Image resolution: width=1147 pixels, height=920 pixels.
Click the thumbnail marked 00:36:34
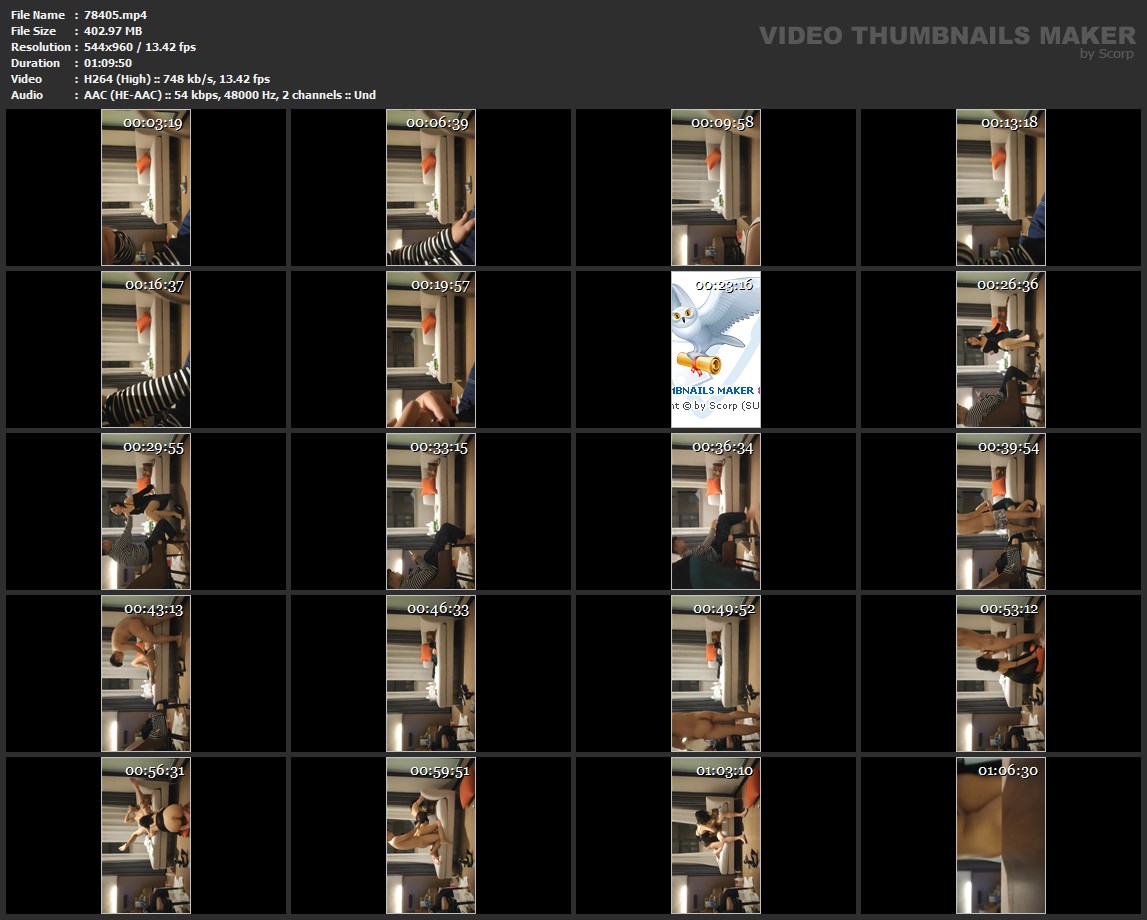point(716,511)
